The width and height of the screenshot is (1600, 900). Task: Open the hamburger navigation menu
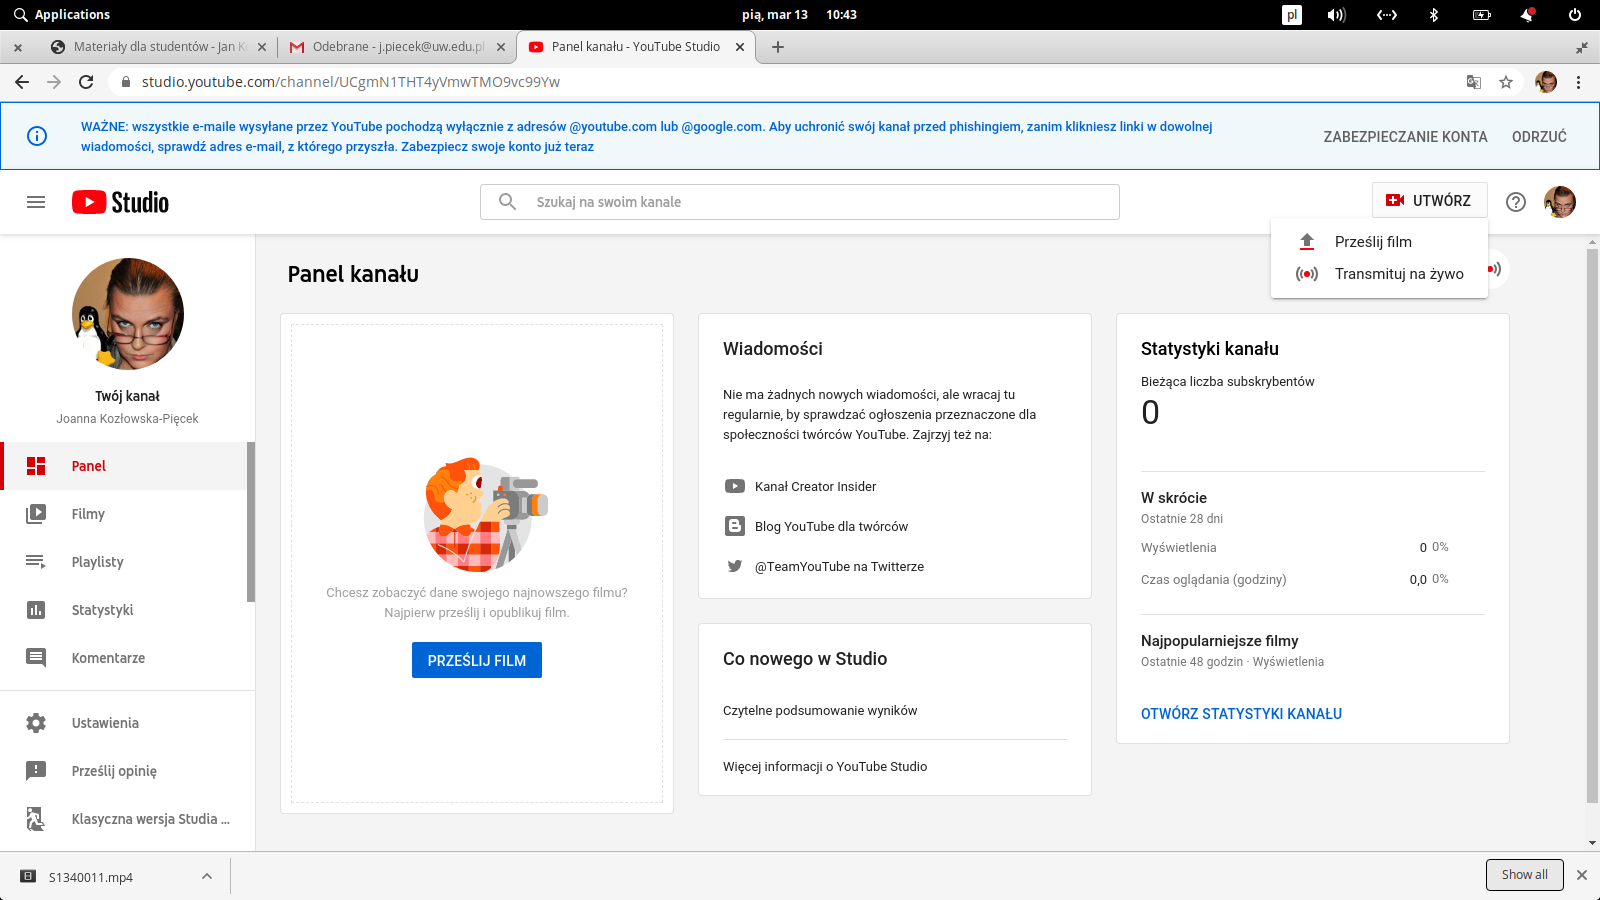coord(36,202)
